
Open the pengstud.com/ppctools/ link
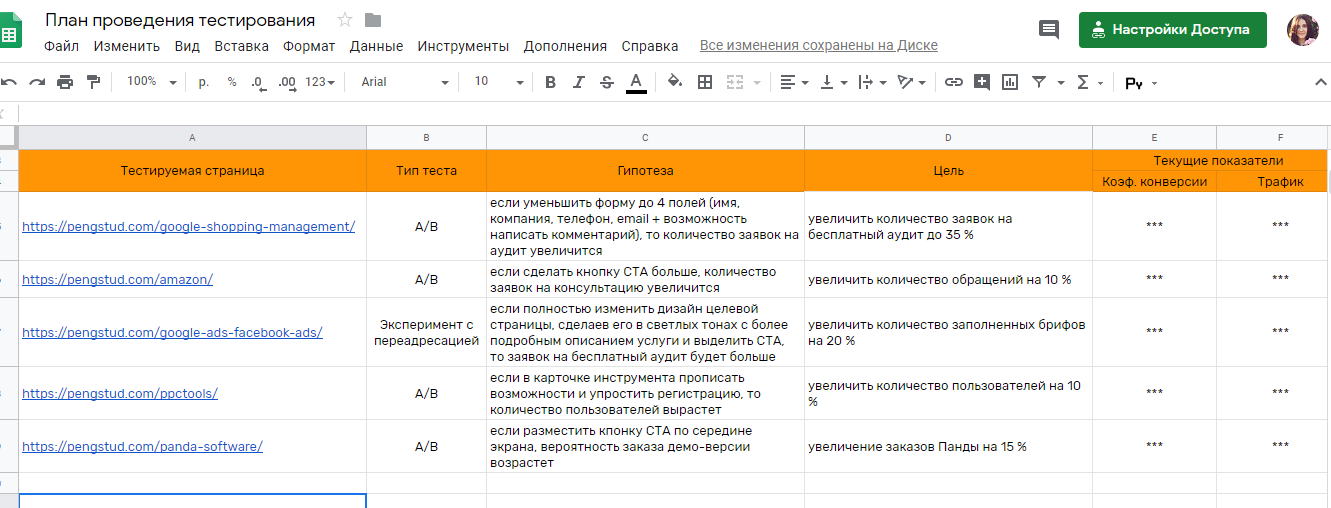click(x=120, y=393)
